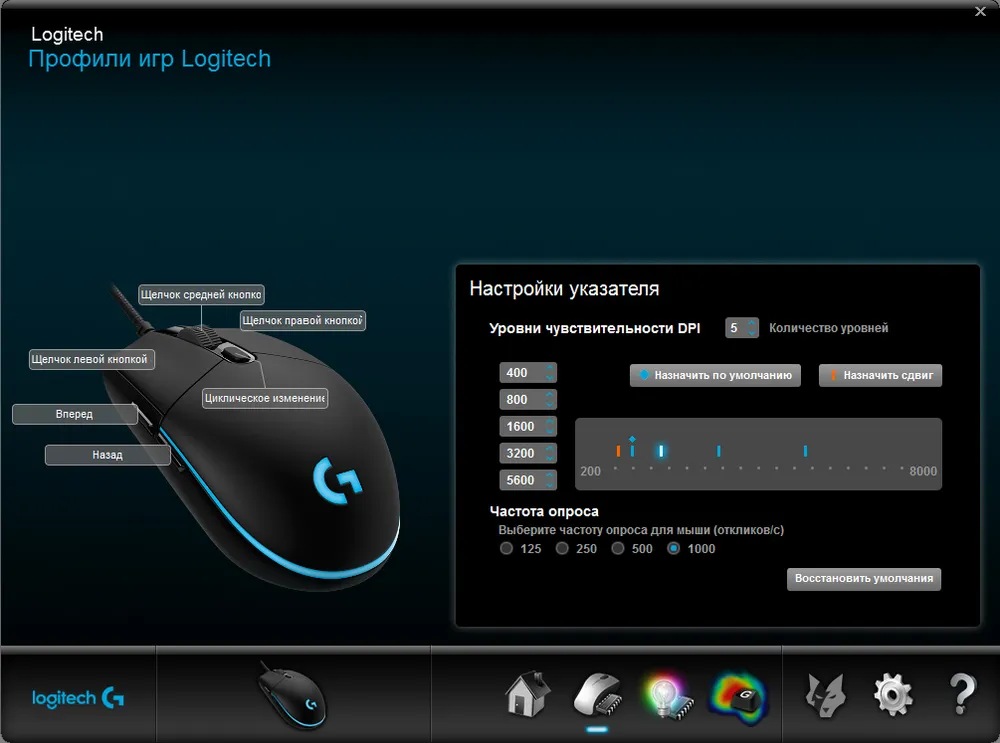
Task: Click the 'Профили игр Logitech' title
Action: (x=150, y=59)
